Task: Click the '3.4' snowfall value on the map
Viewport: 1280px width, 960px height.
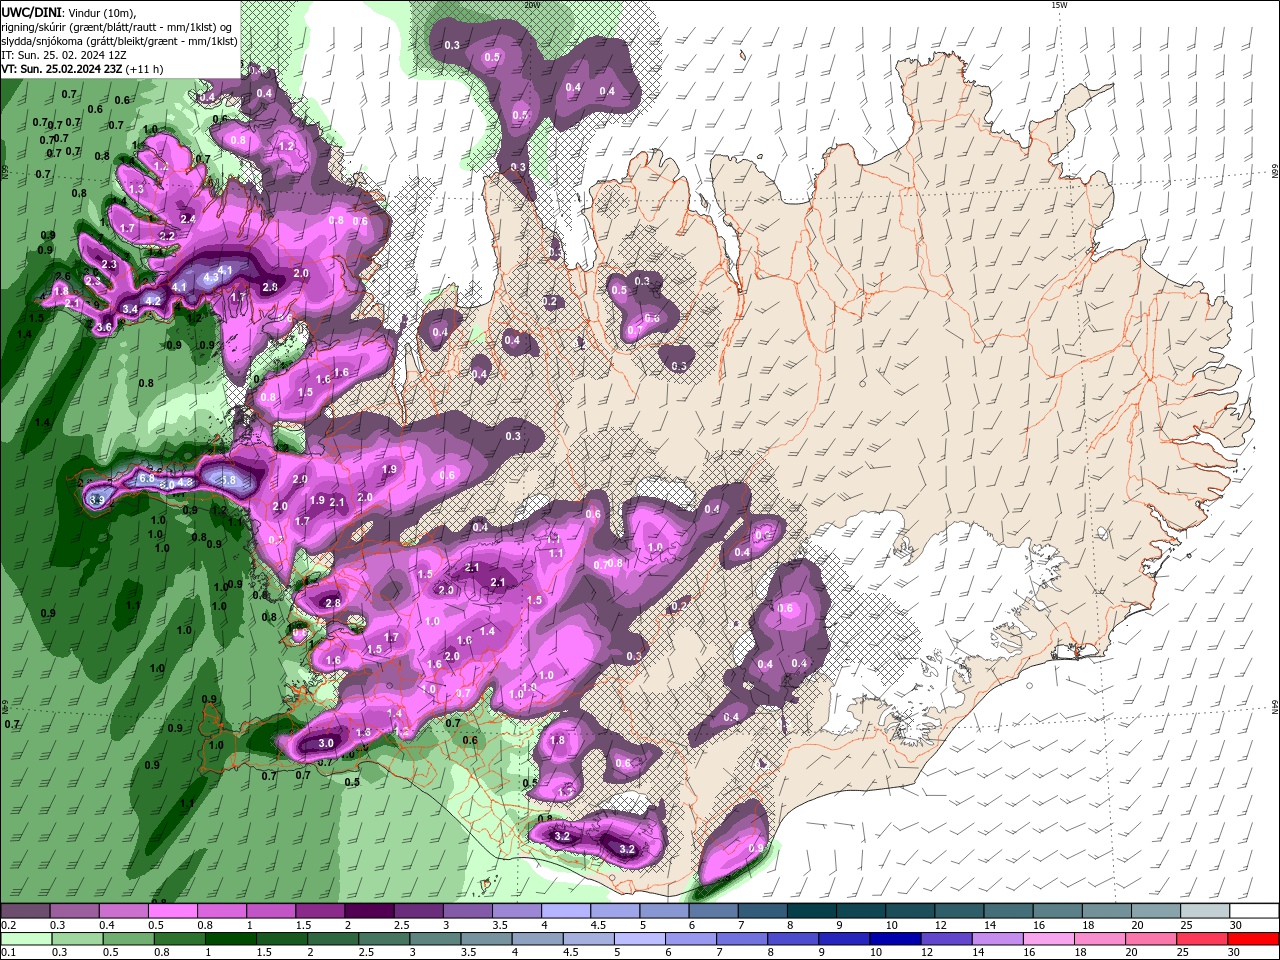Action: click(x=130, y=309)
